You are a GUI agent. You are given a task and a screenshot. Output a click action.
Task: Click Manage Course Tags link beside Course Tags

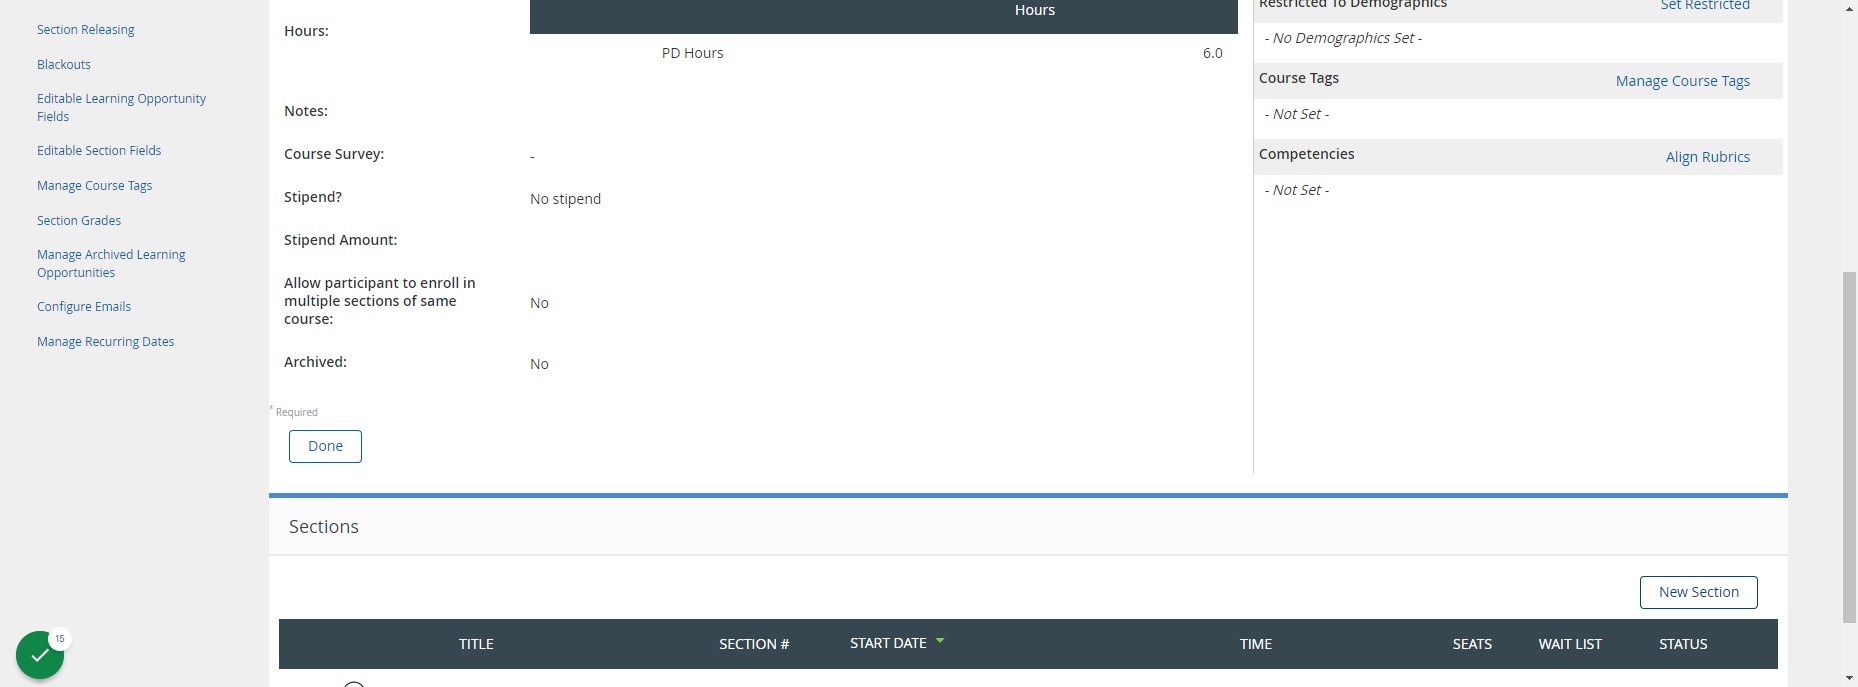[1682, 81]
